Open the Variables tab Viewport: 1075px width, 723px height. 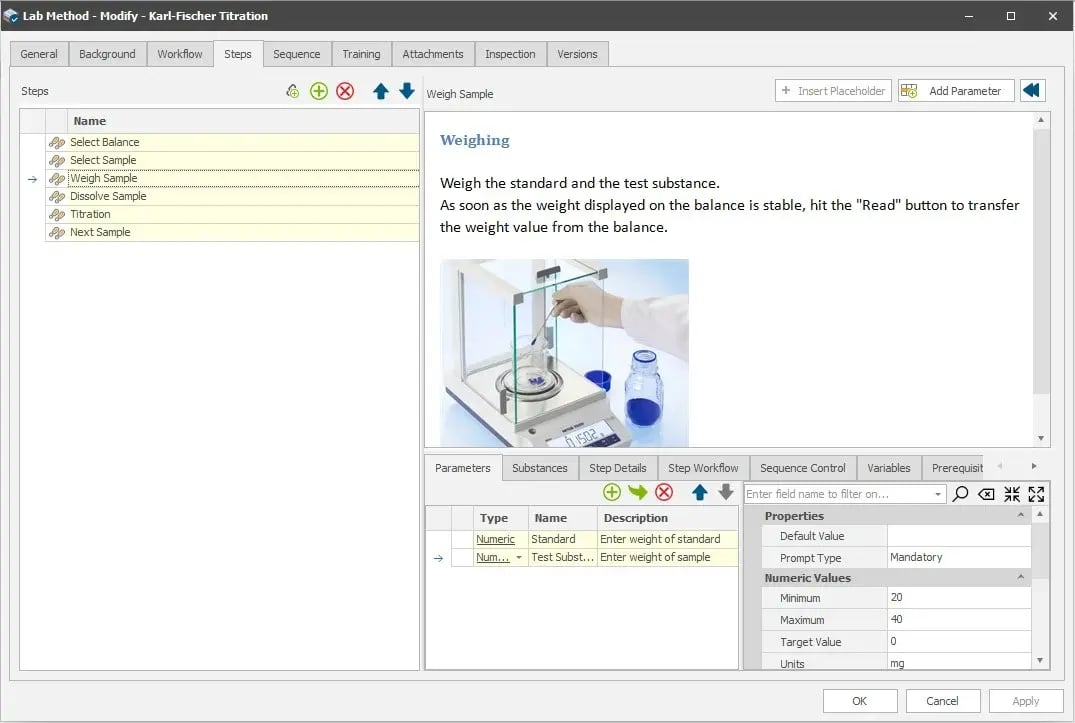click(889, 468)
